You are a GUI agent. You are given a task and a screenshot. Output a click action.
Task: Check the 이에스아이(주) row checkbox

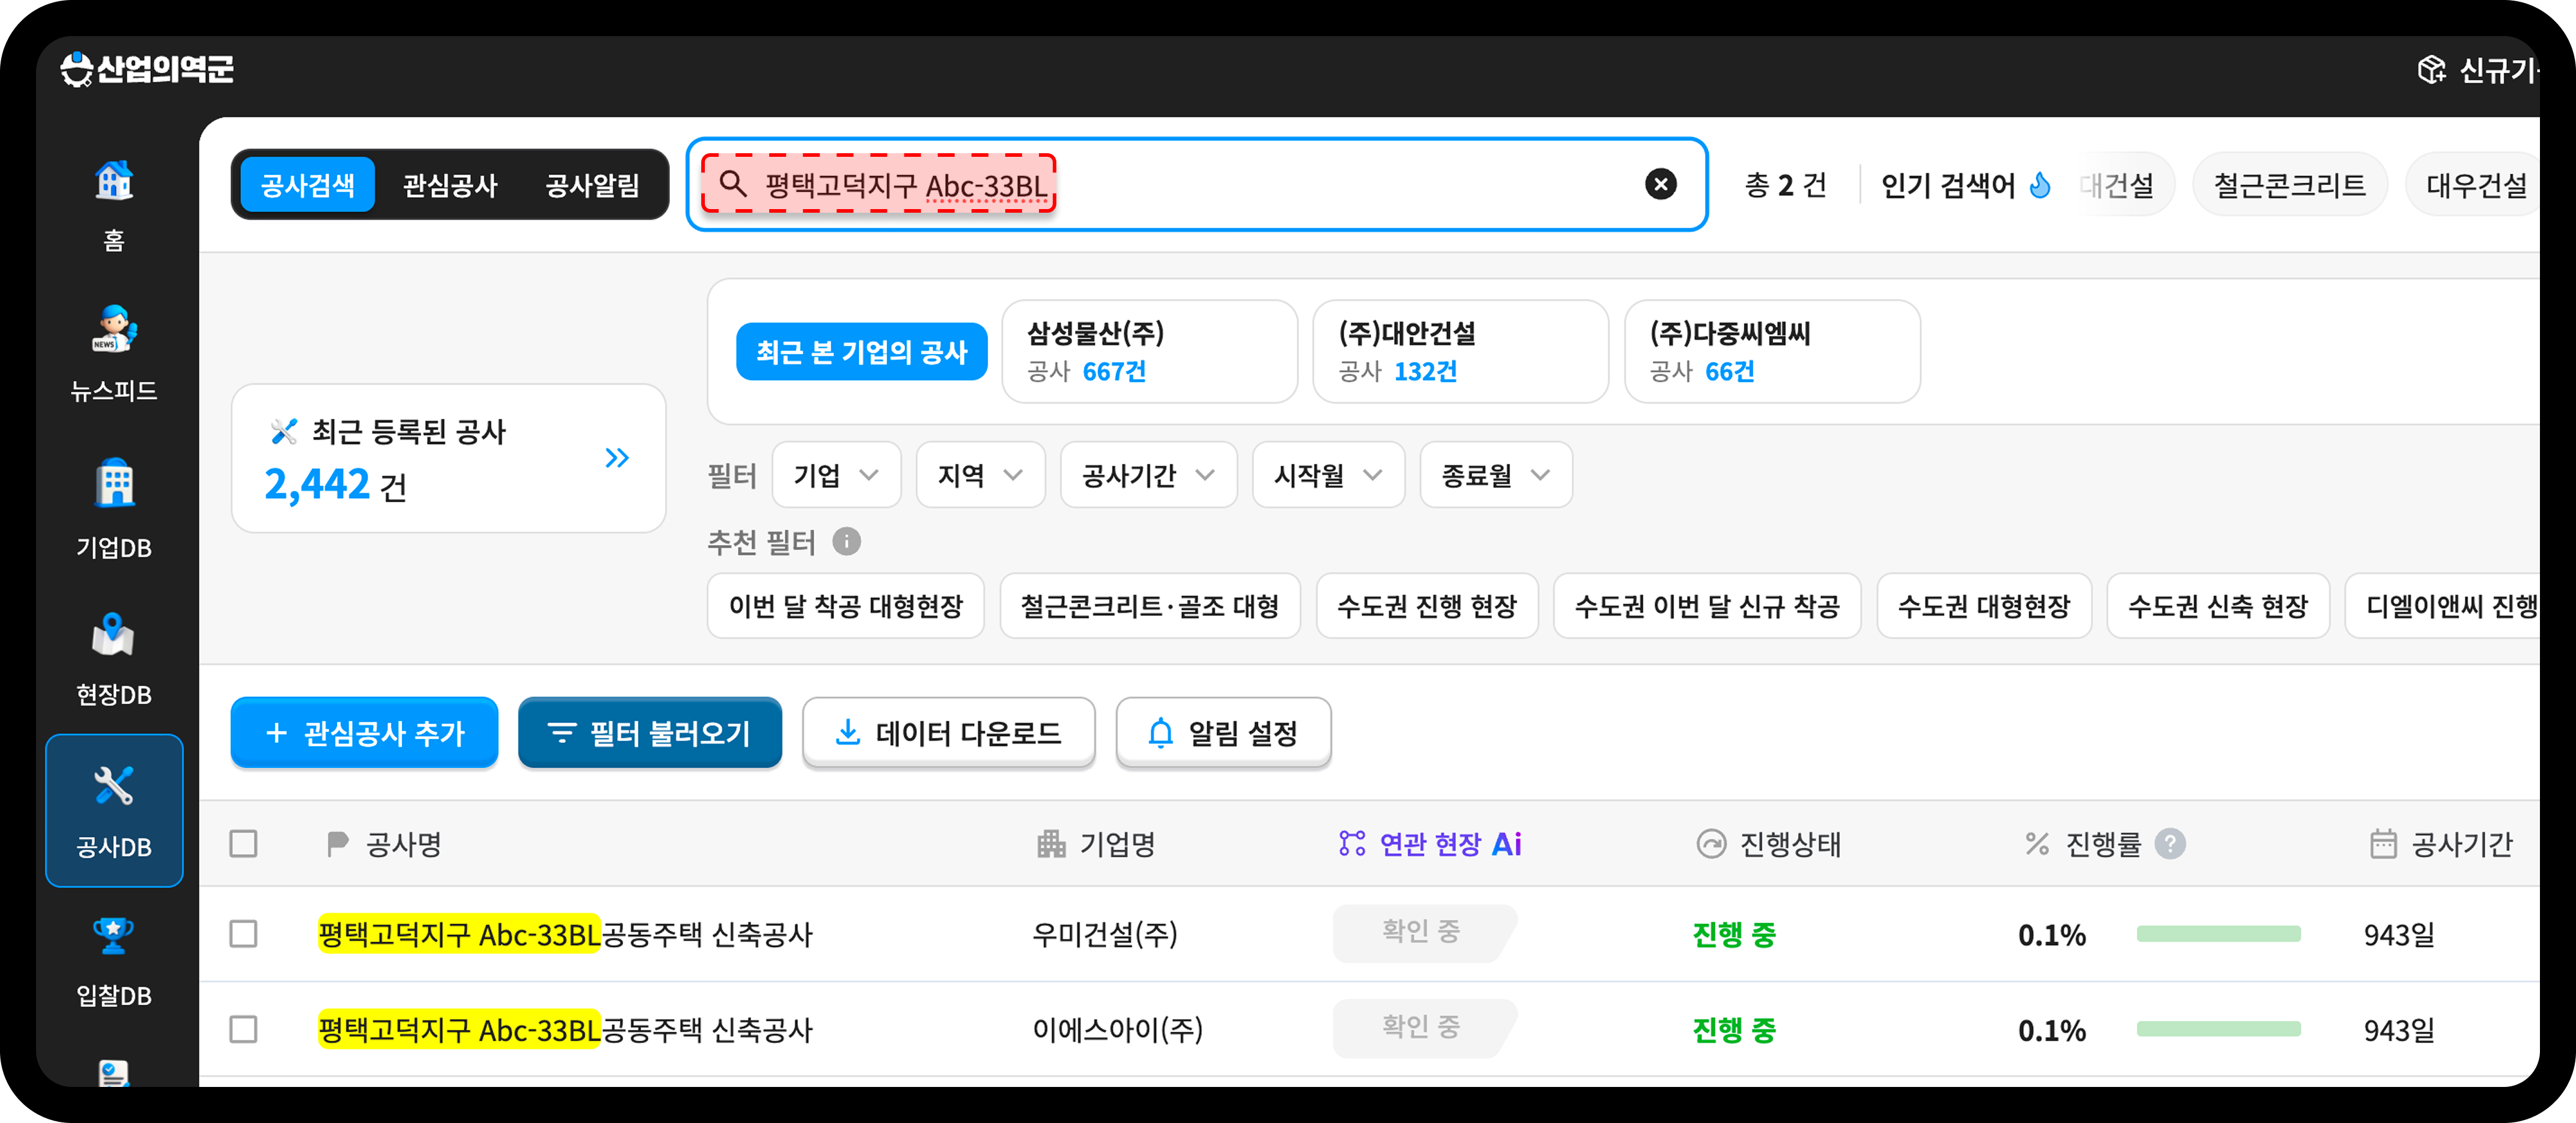243,1029
